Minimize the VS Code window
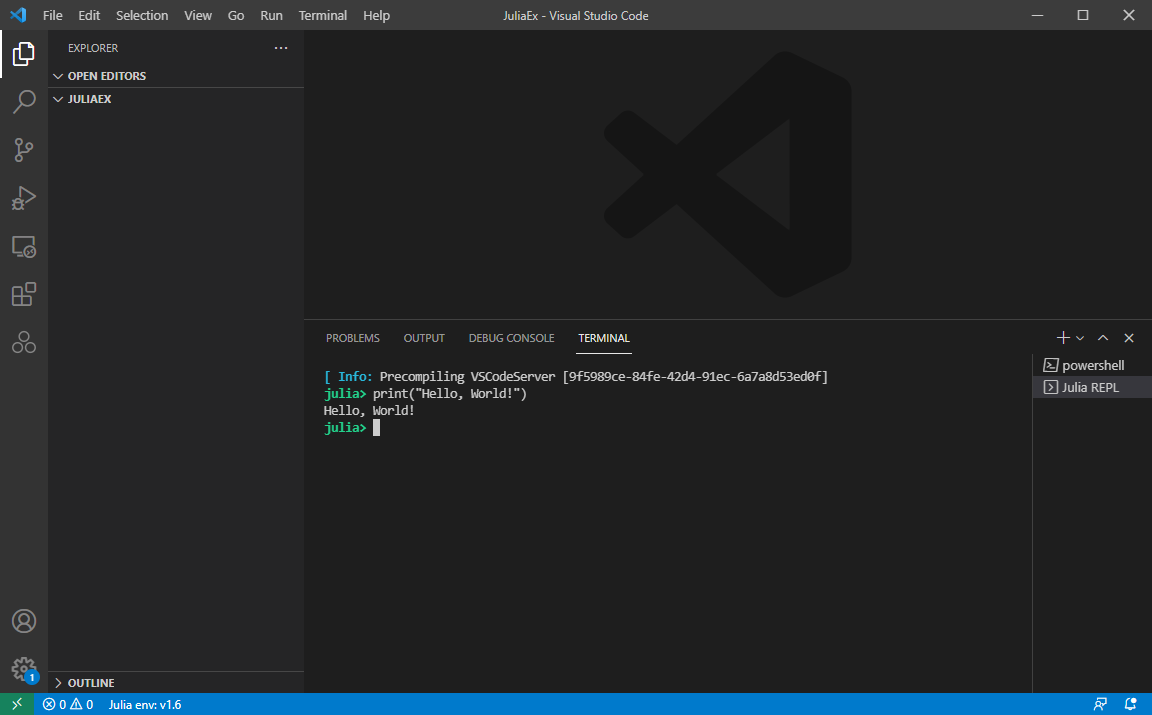Image resolution: width=1152 pixels, height=715 pixels. (1037, 15)
